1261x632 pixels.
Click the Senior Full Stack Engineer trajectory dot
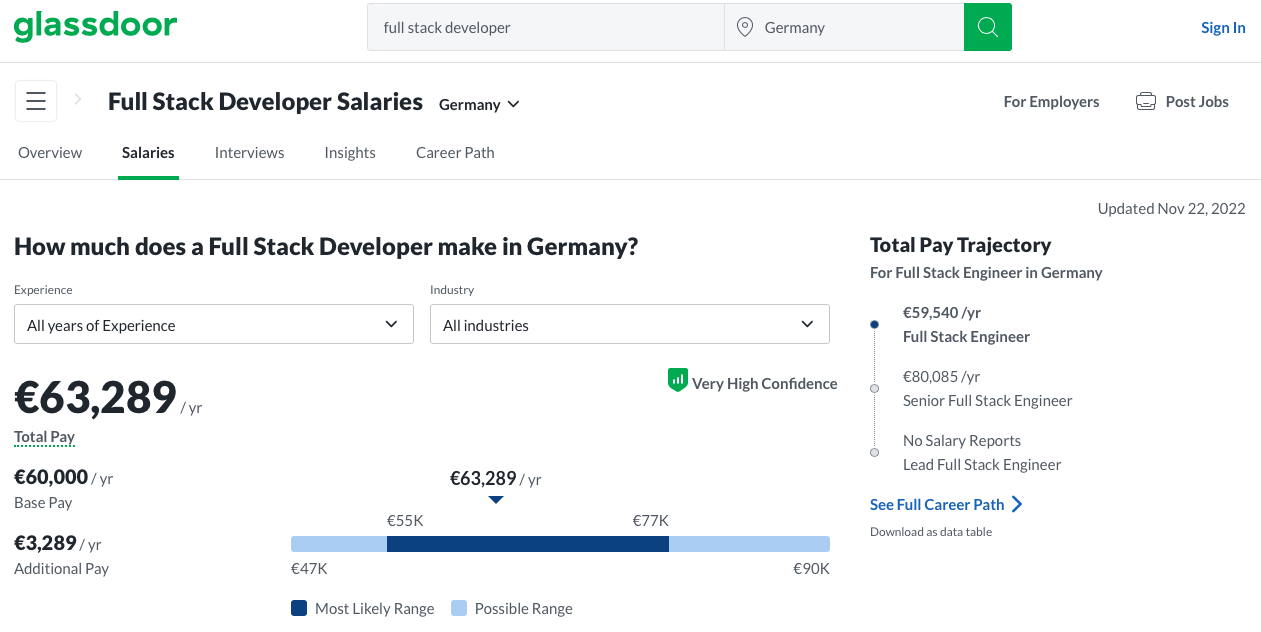875,388
